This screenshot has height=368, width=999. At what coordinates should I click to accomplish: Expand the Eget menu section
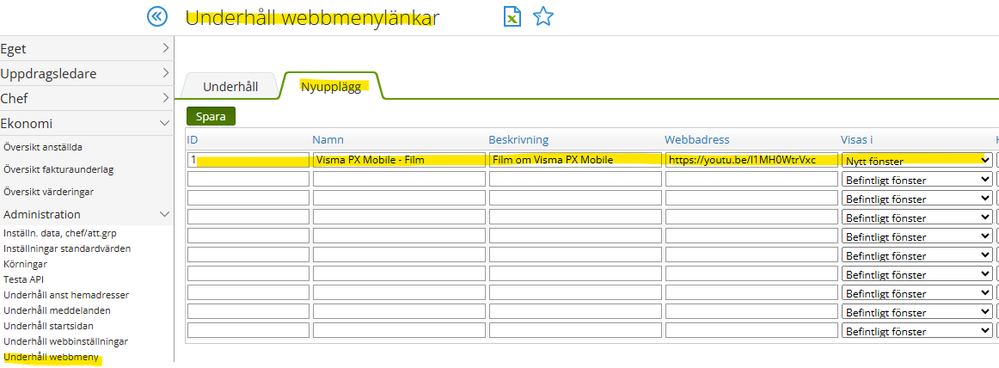[x=86, y=48]
